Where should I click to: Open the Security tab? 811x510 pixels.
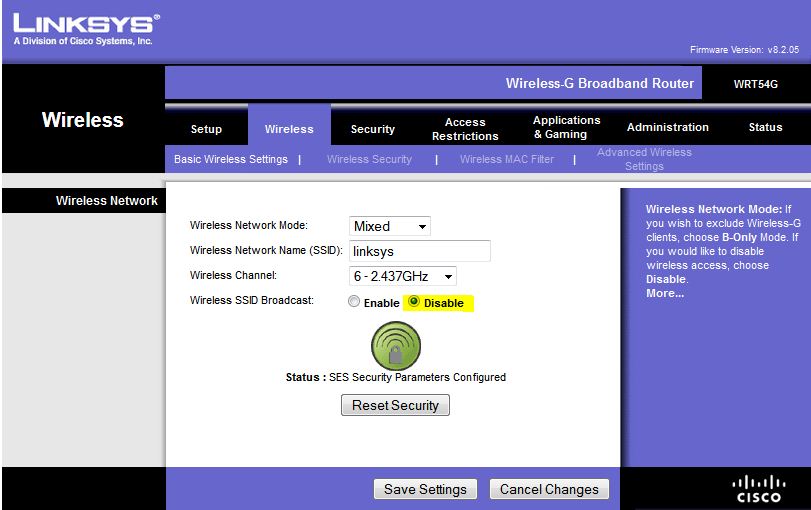click(x=372, y=129)
